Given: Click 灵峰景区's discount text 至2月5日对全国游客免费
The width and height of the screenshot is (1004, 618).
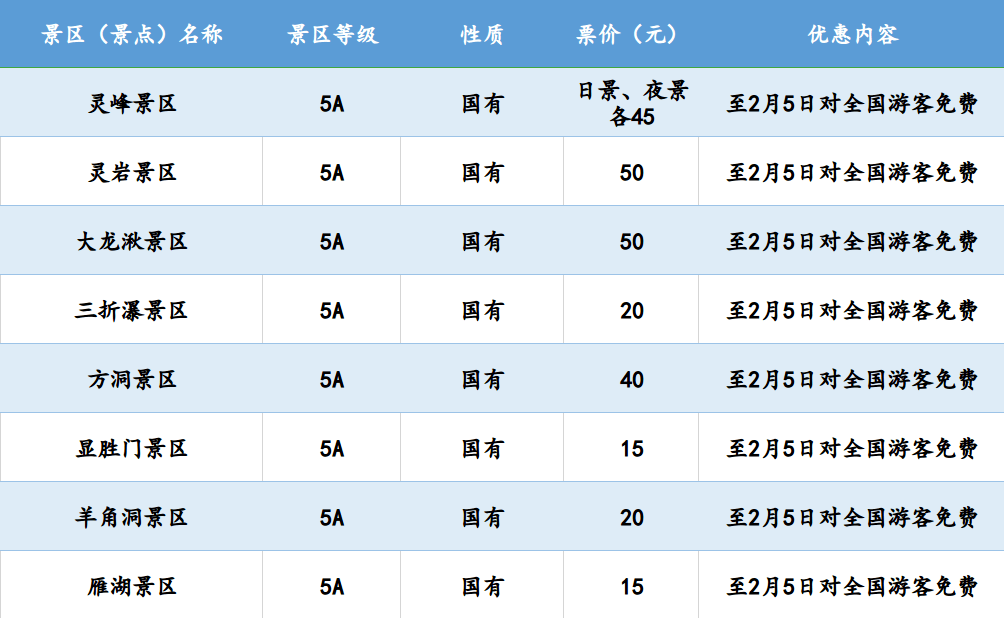Looking at the screenshot, I should (x=852, y=103).
